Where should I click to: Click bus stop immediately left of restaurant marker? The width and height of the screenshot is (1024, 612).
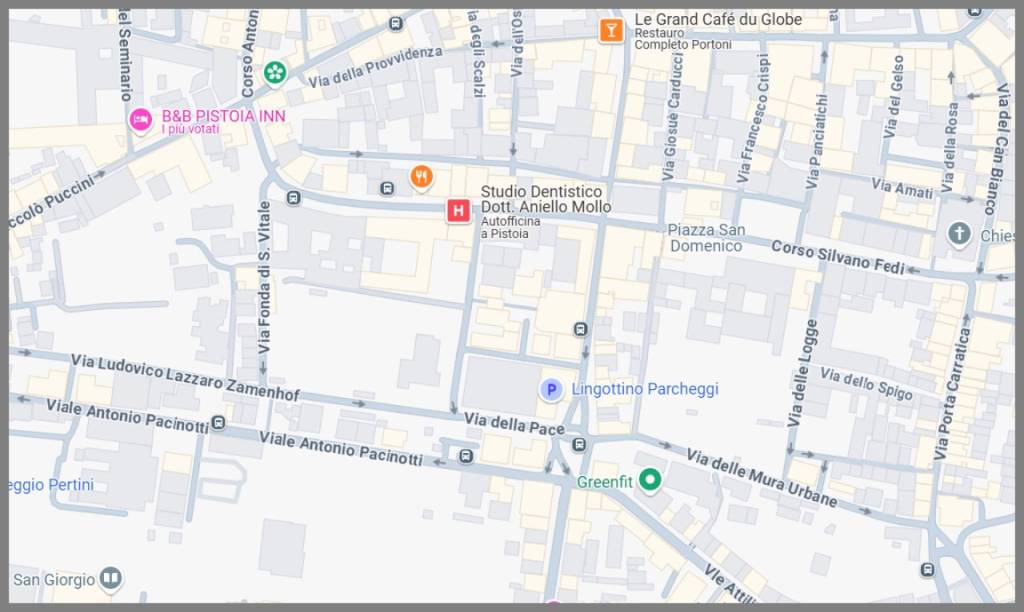pos(387,188)
